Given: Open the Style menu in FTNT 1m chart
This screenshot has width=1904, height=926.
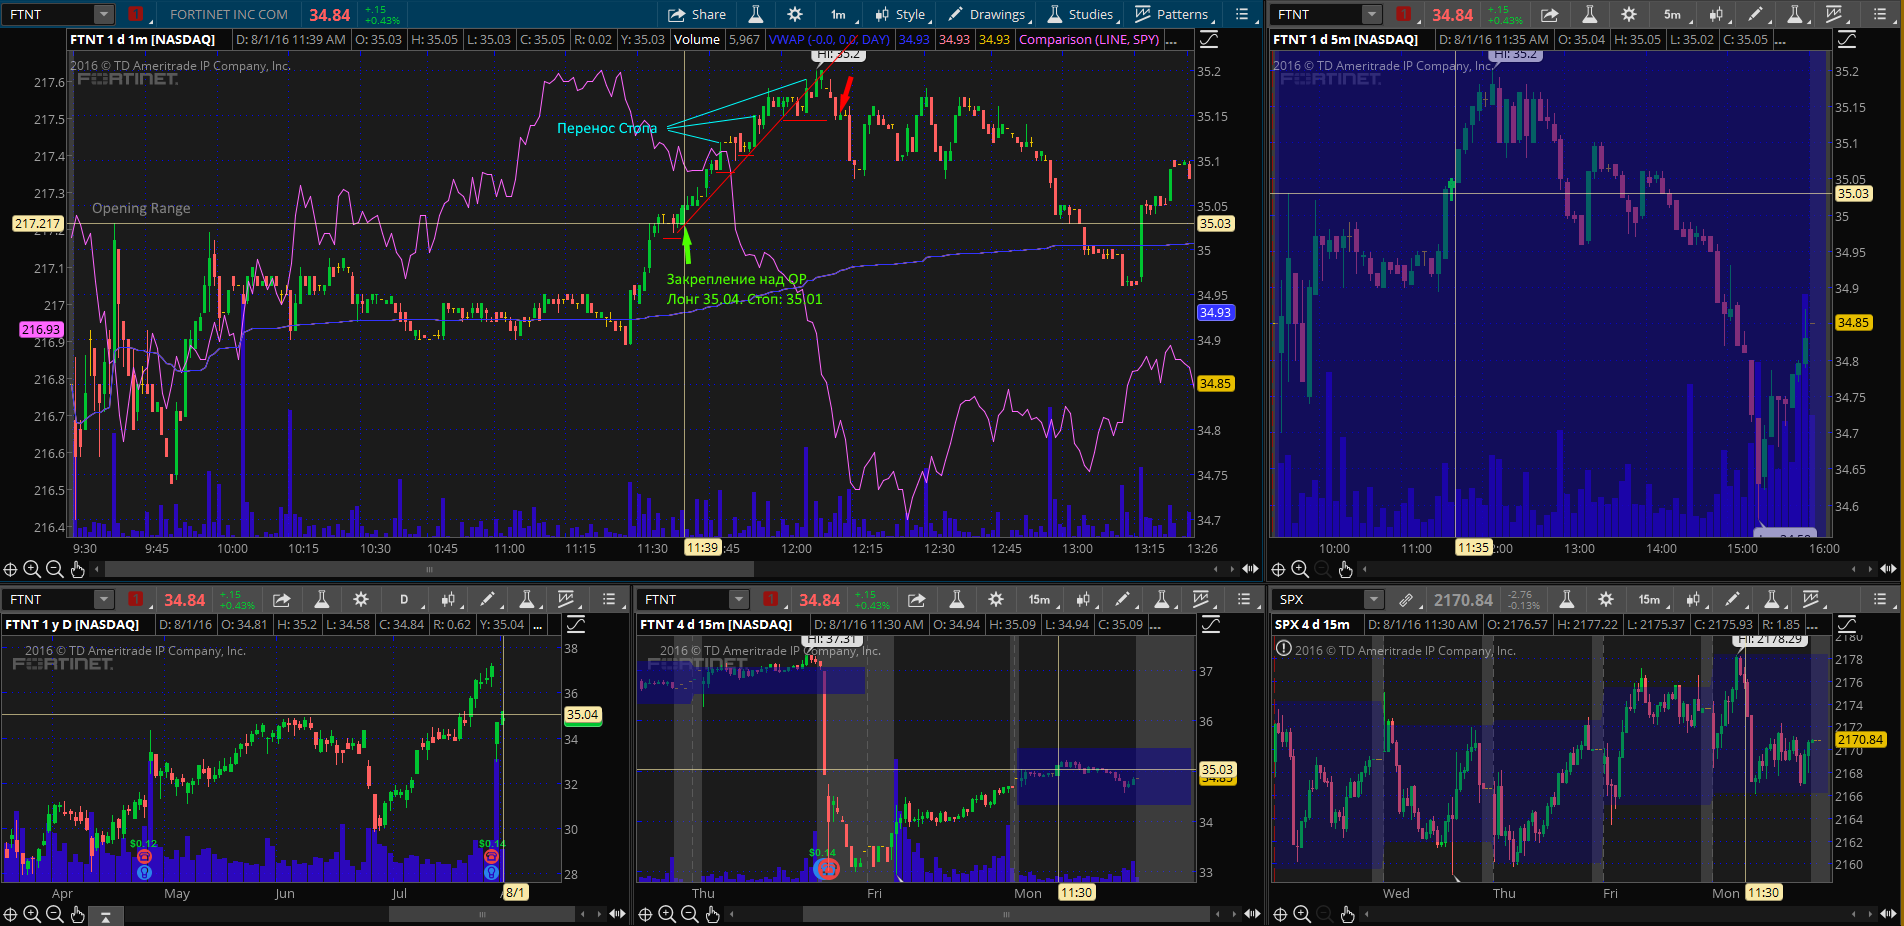Looking at the screenshot, I should pos(900,14).
